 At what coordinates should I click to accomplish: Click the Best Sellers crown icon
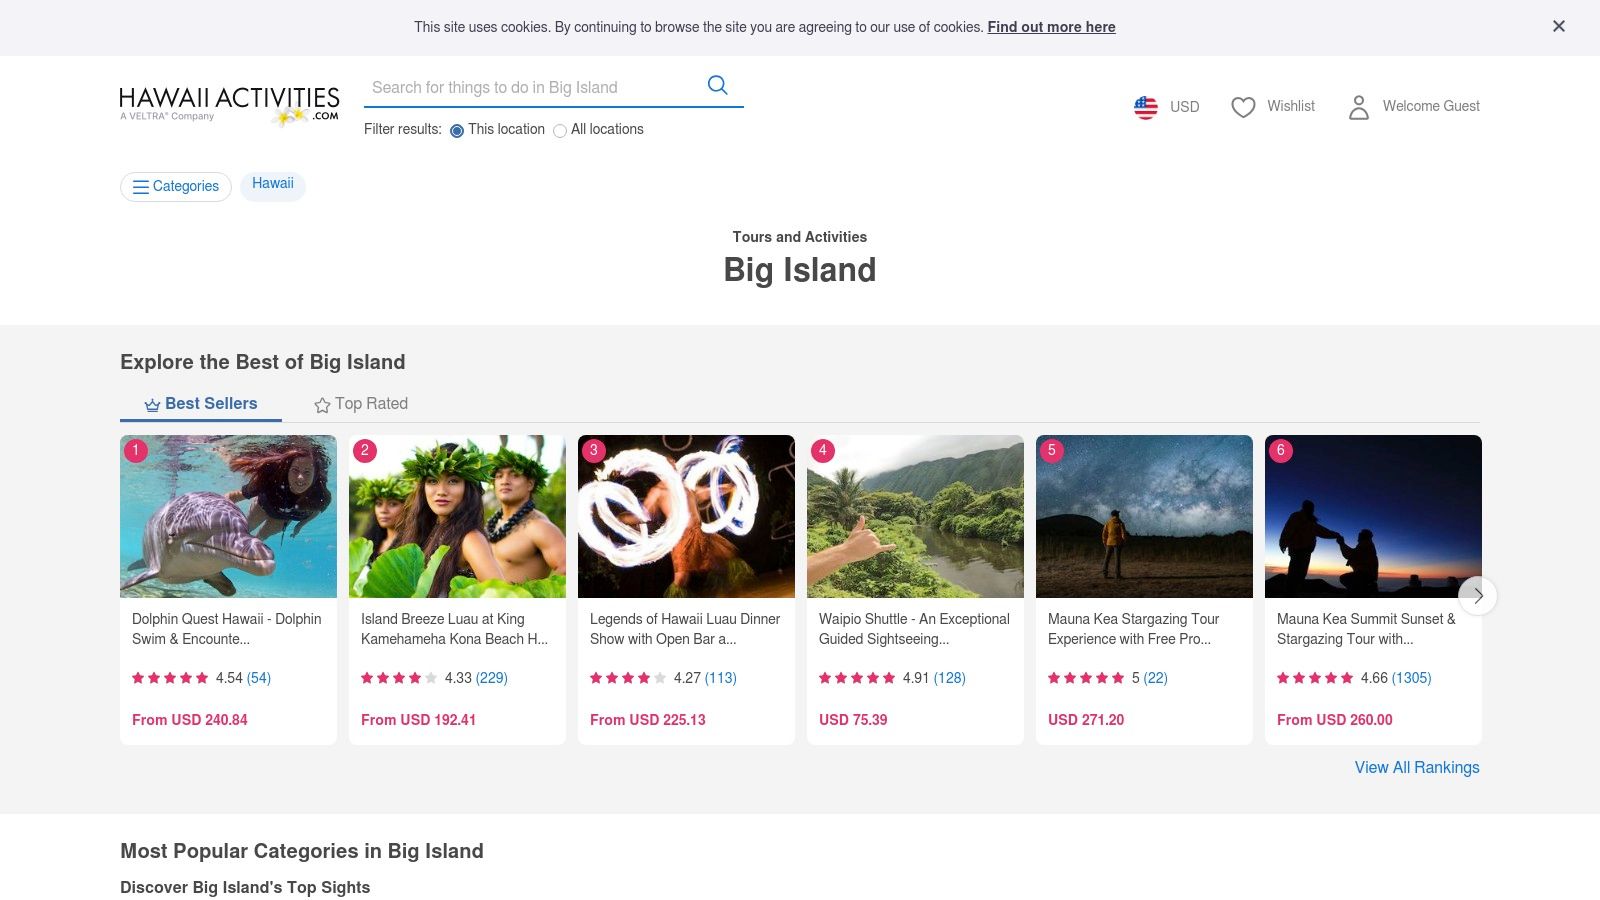pos(152,405)
